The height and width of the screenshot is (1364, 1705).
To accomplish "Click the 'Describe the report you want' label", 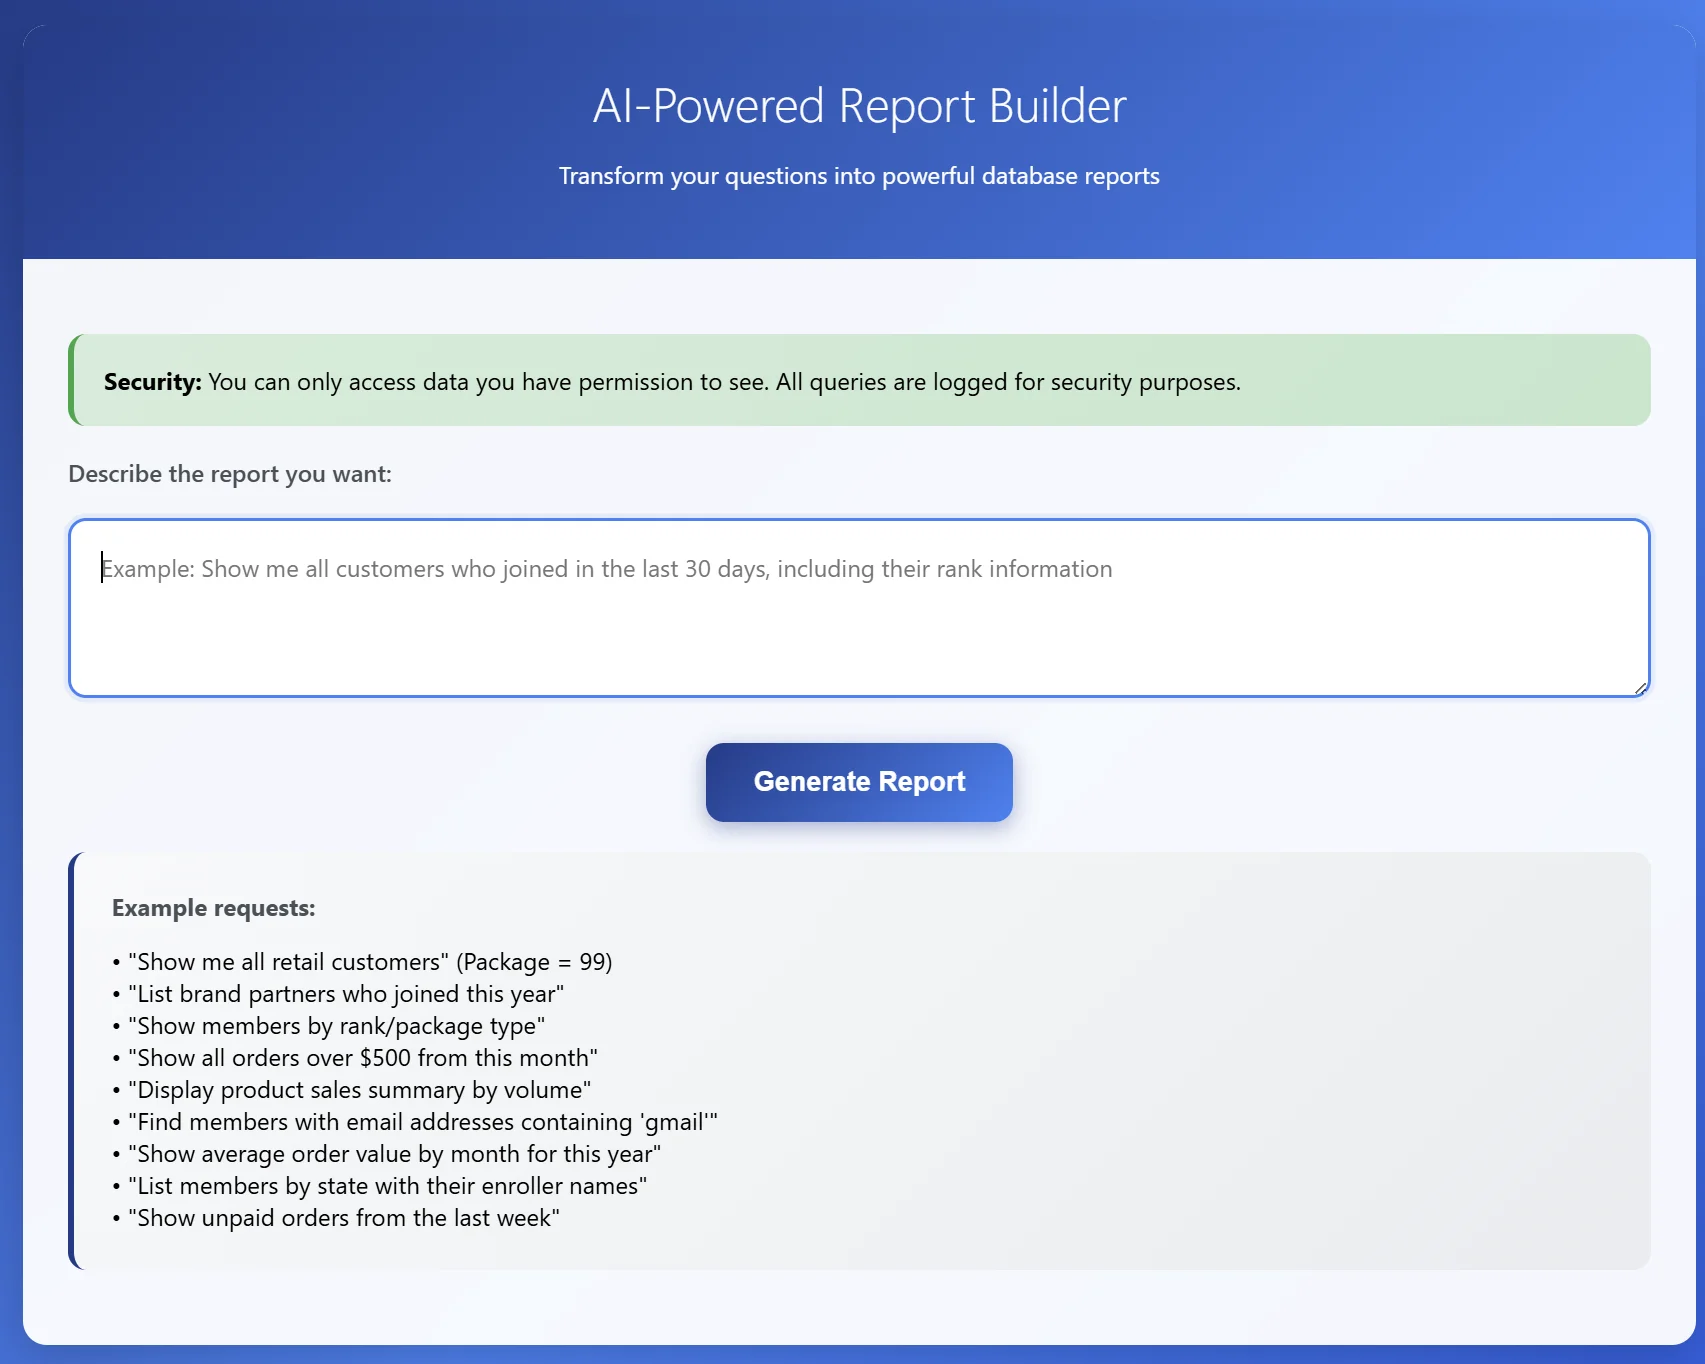I will pyautogui.click(x=230, y=473).
